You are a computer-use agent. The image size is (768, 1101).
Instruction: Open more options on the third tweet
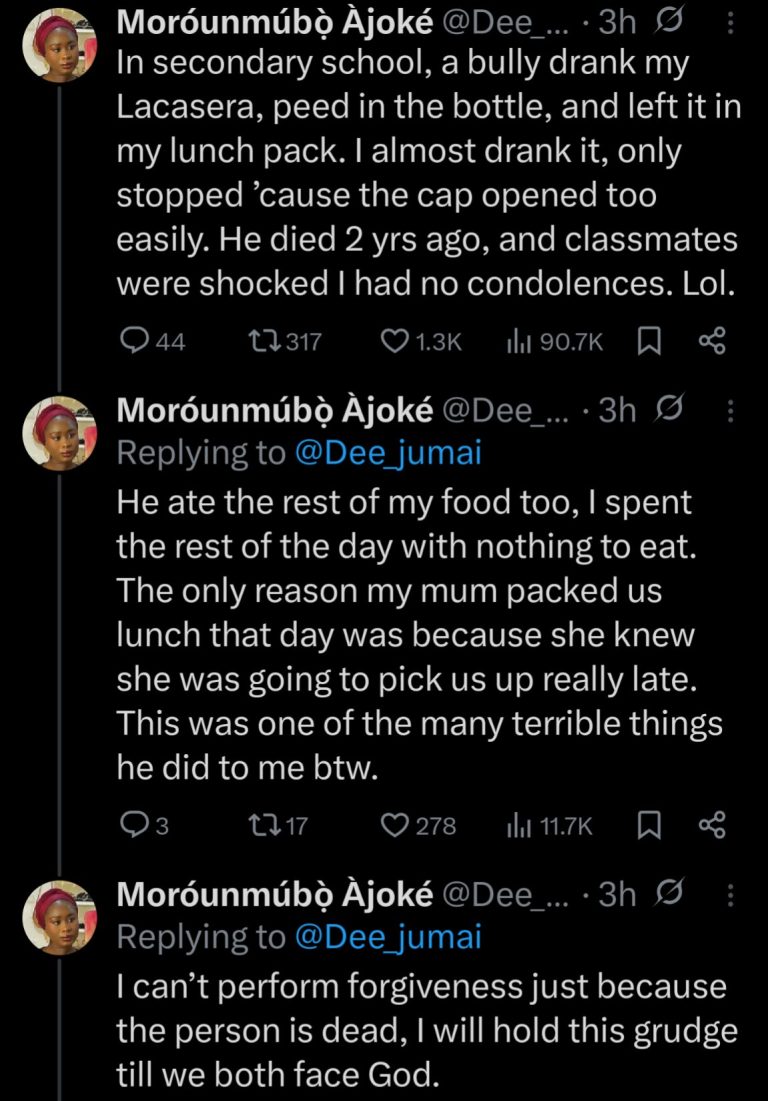[728, 894]
